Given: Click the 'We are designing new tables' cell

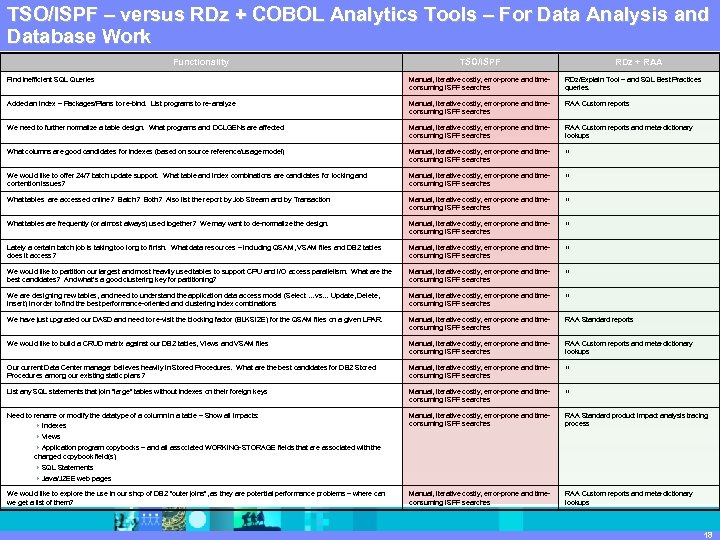Looking at the screenshot, I should pyautogui.click(x=201, y=299).
